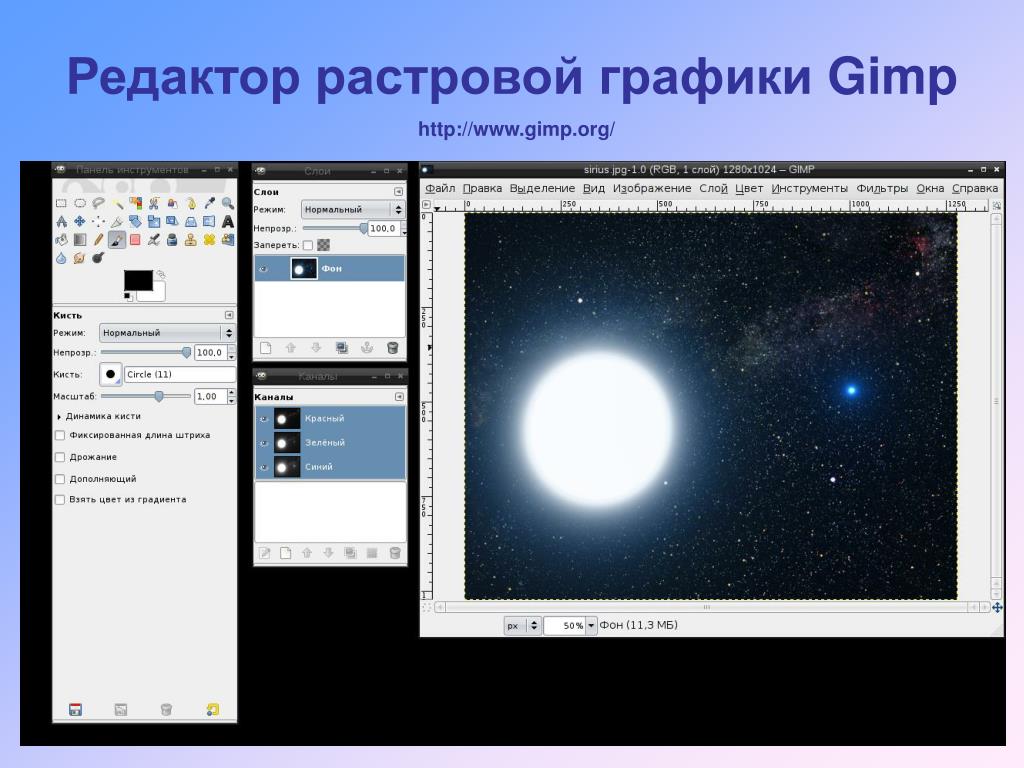
Task: Open Каналы panel tab menu arrow
Action: tap(399, 396)
